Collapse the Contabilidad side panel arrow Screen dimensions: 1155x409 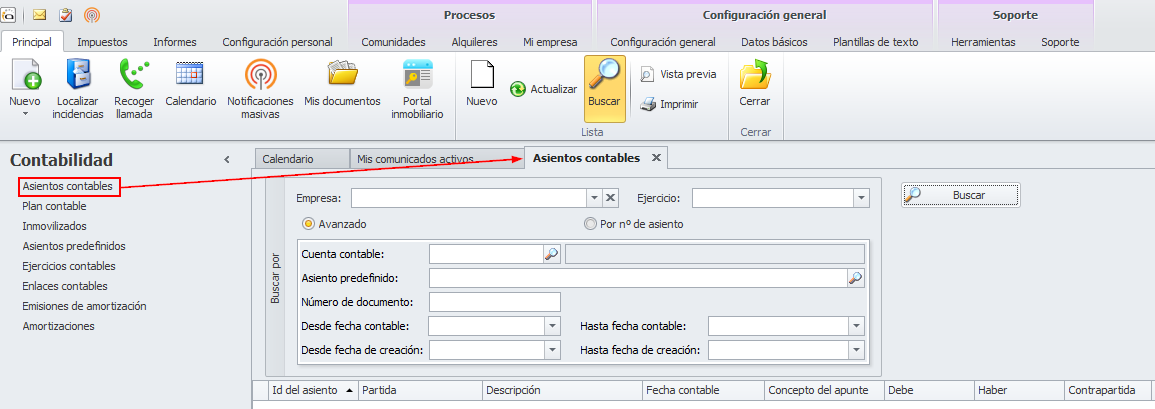tap(227, 159)
